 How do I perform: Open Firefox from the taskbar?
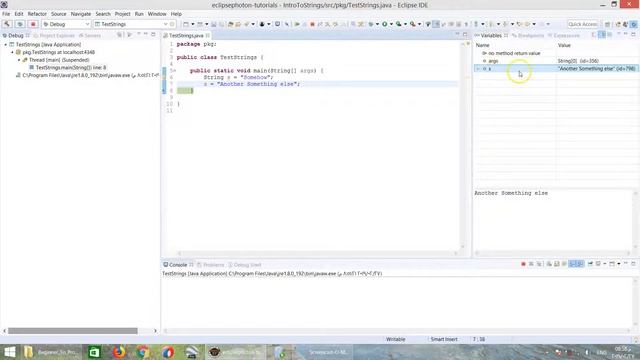point(119,352)
